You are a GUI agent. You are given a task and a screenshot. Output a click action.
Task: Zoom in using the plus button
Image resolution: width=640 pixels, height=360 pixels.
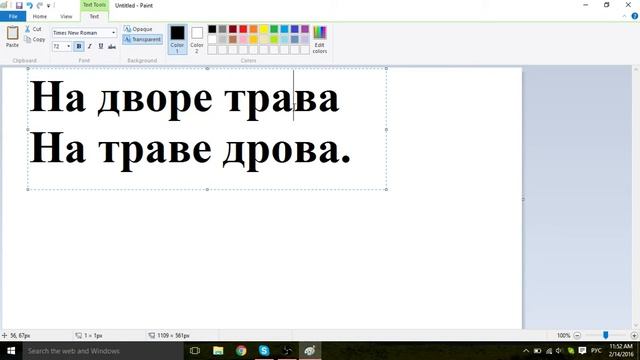[634, 336]
